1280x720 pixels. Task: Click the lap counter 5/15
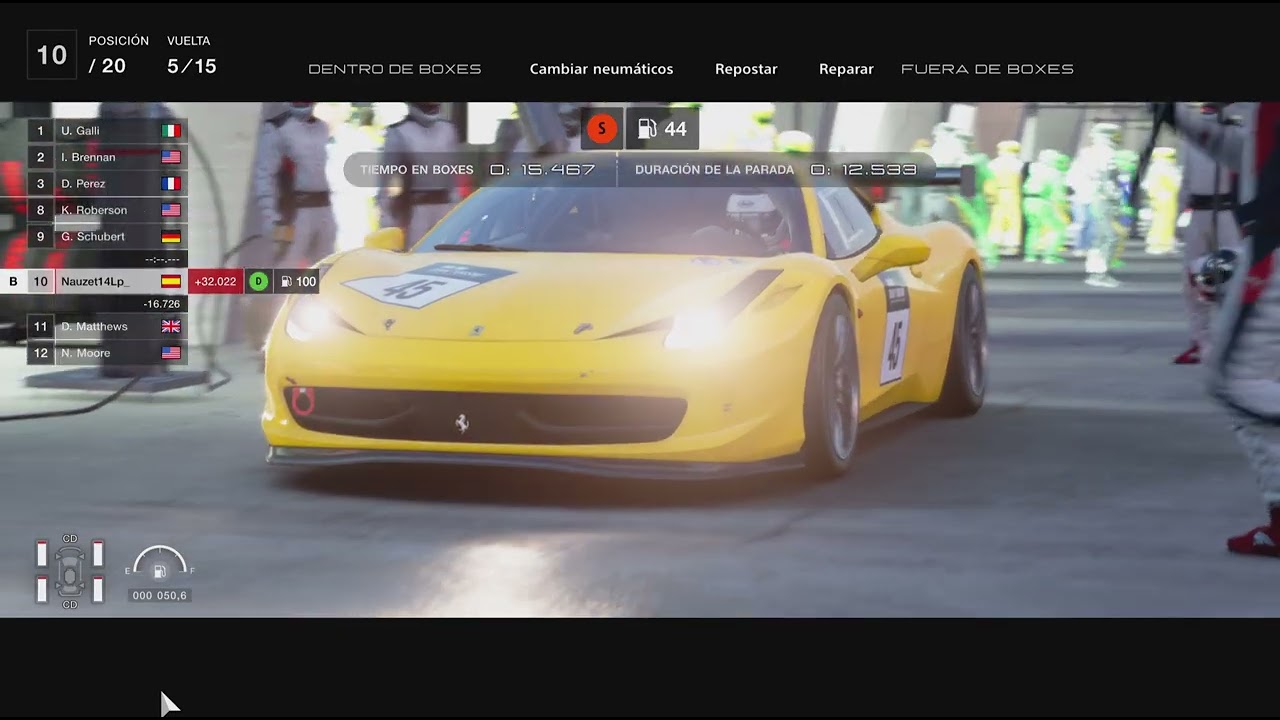point(192,67)
